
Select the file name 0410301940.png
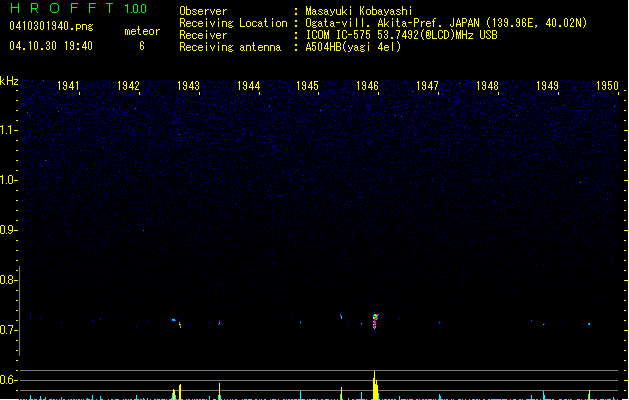(51, 26)
